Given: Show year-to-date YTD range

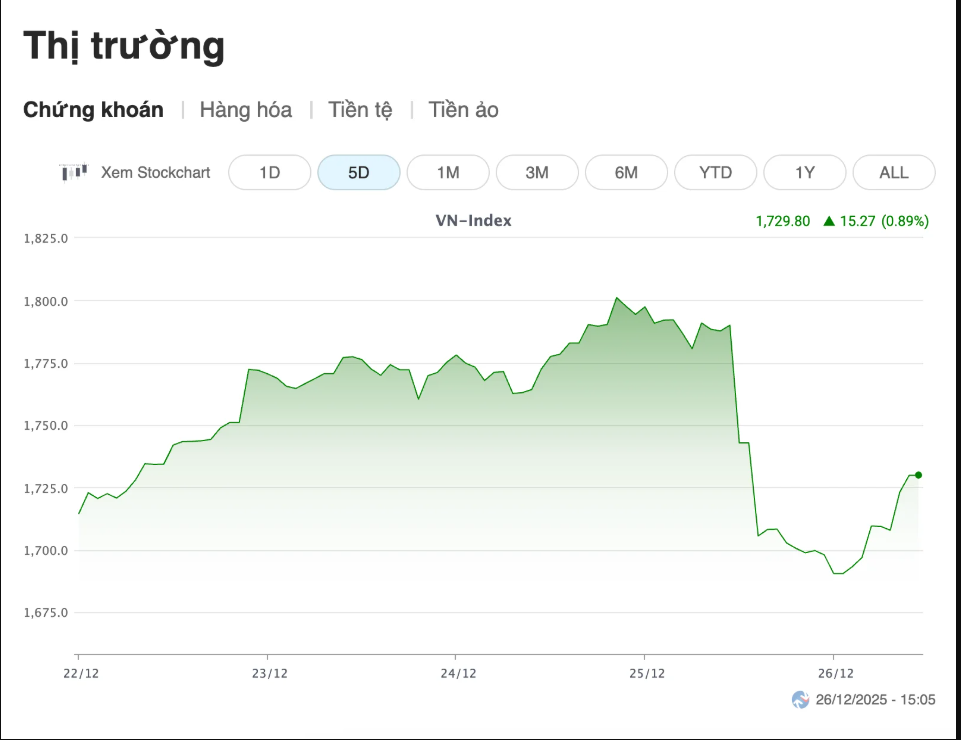Looking at the screenshot, I should pyautogui.click(x=715, y=172).
